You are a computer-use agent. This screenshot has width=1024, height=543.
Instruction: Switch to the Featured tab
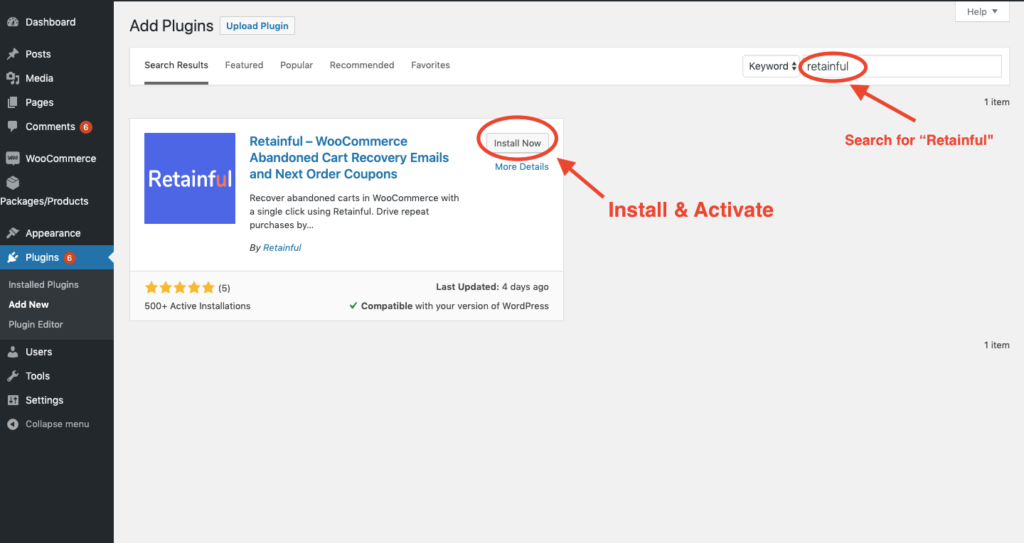coord(244,65)
